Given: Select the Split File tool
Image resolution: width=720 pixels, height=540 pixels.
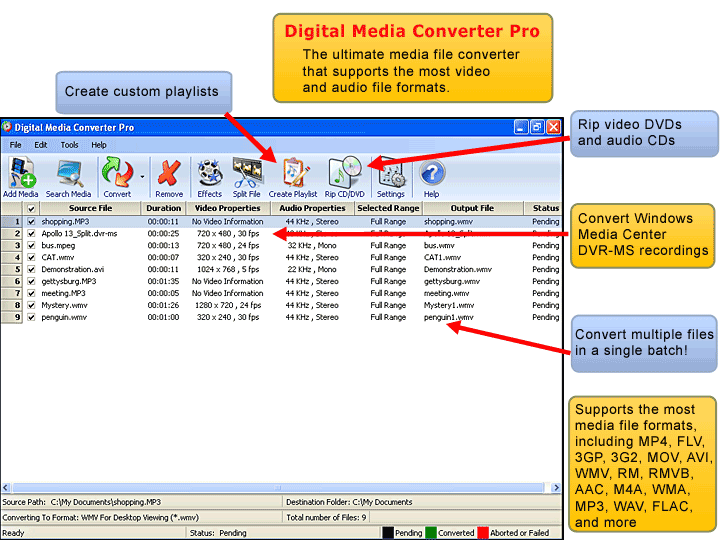Looking at the screenshot, I should pyautogui.click(x=247, y=177).
